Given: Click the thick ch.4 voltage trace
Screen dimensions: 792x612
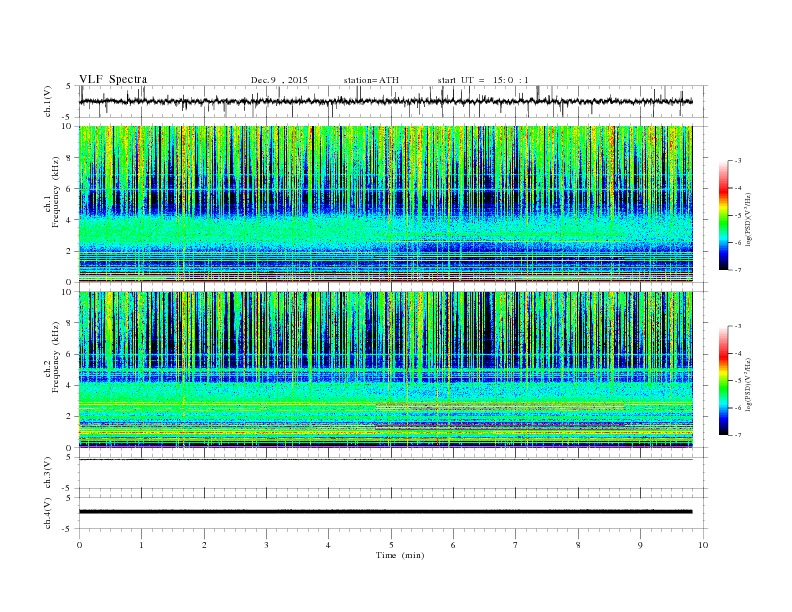Looking at the screenshot, I should (x=385, y=512).
